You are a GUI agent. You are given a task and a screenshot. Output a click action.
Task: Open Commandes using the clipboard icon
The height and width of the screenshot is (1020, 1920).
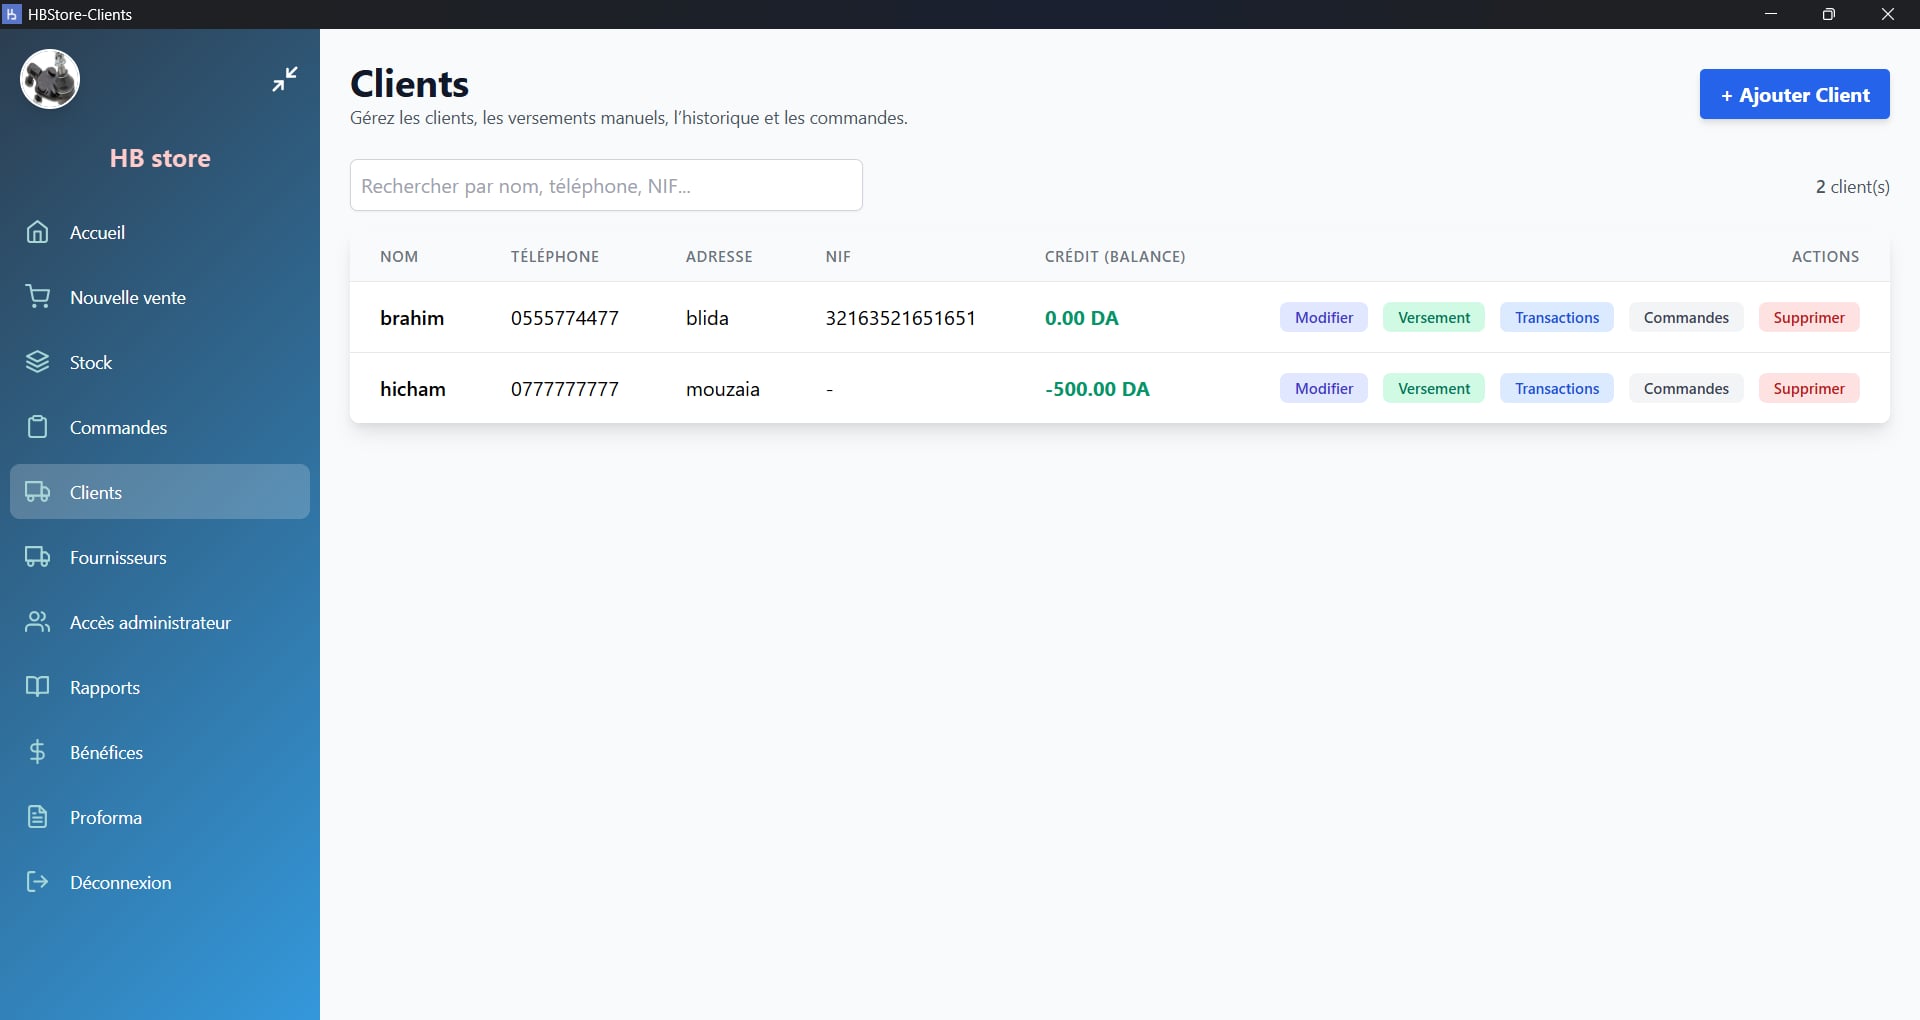tap(37, 427)
